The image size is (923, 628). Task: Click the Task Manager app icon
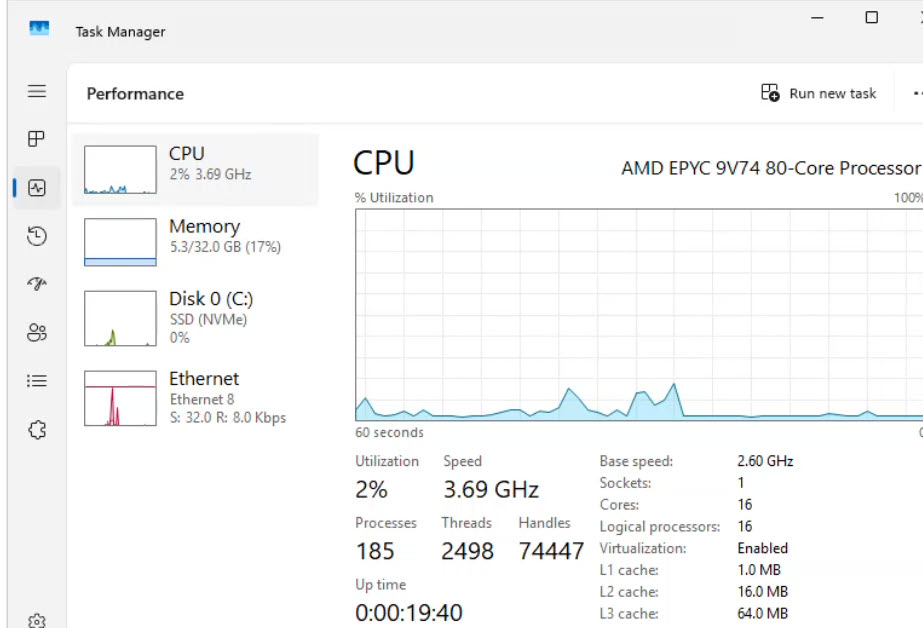[39, 30]
